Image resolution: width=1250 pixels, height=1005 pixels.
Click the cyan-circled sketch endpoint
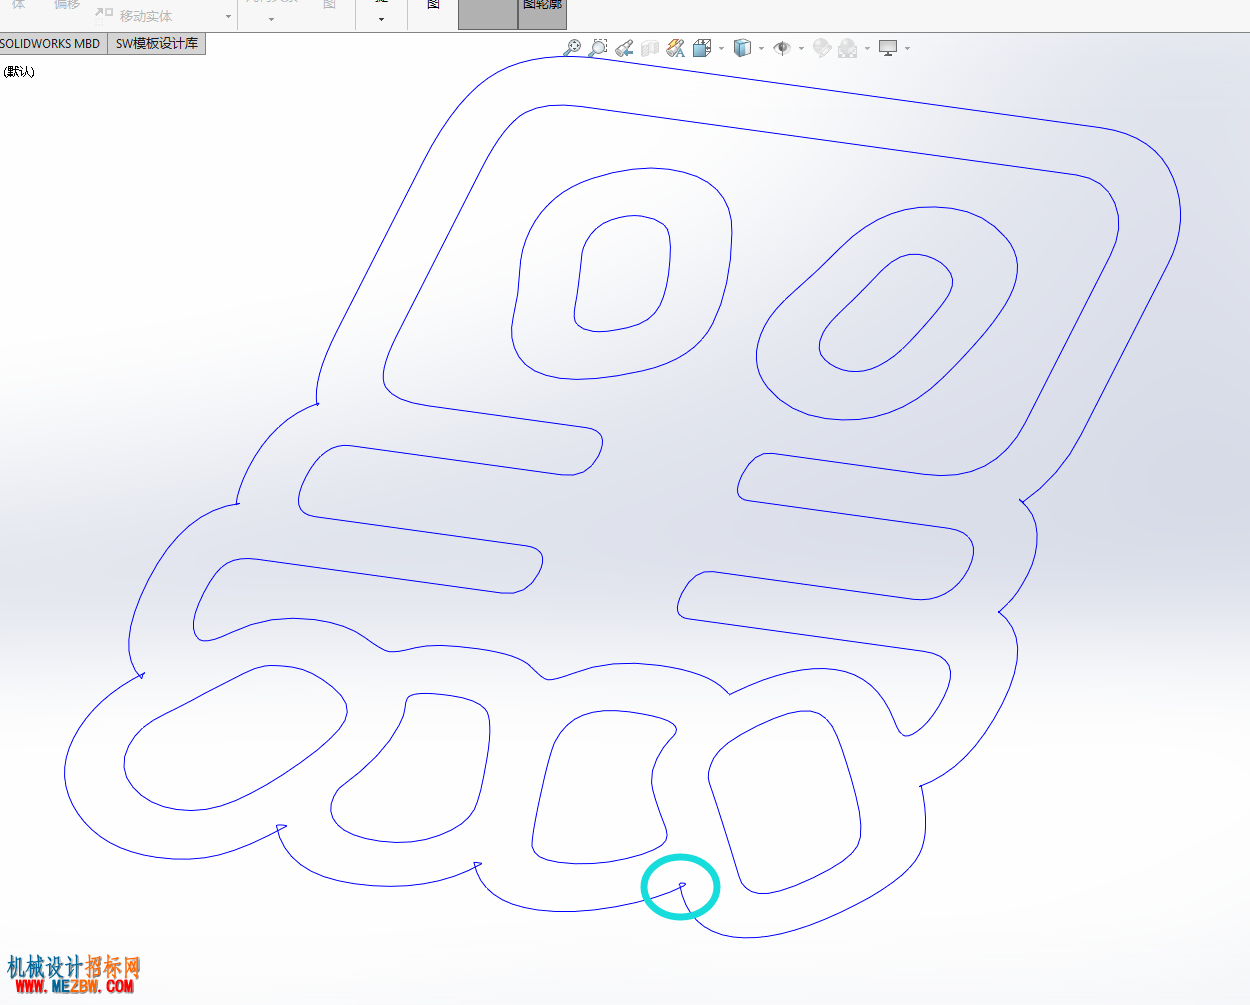pyautogui.click(x=683, y=885)
